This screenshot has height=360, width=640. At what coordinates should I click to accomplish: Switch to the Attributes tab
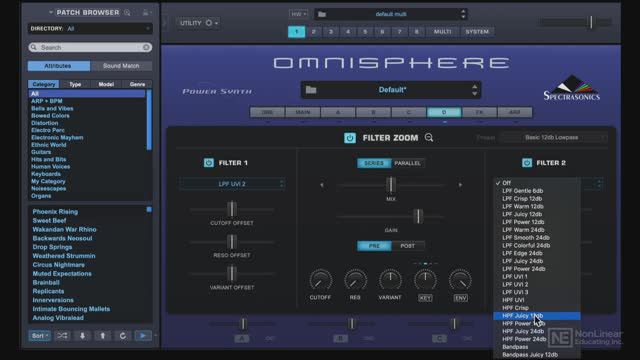(58, 66)
